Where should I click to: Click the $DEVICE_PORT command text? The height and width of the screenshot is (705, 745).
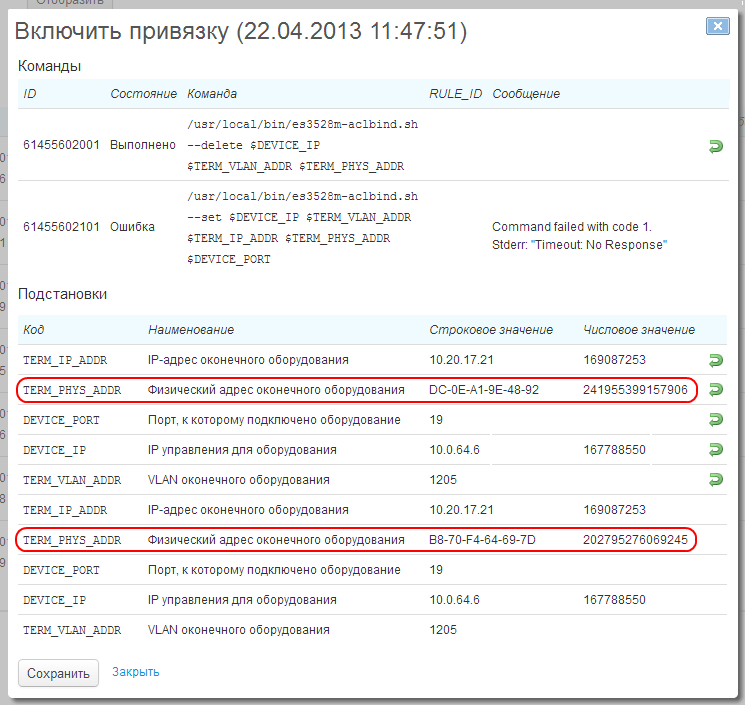click(229, 259)
